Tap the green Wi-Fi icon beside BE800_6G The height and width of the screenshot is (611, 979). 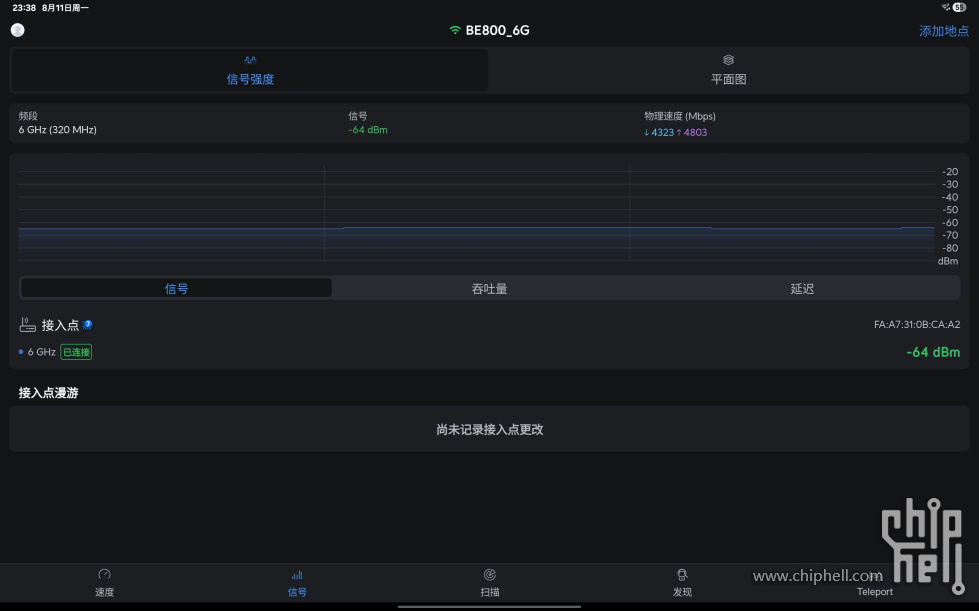point(455,30)
